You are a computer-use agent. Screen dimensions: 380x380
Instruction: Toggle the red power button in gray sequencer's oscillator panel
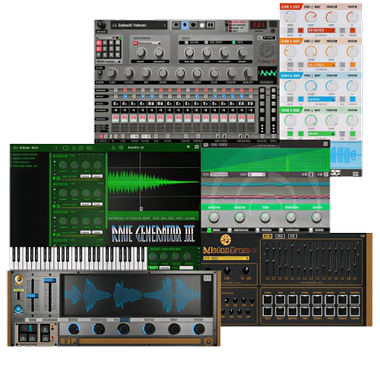[x=136, y=43]
